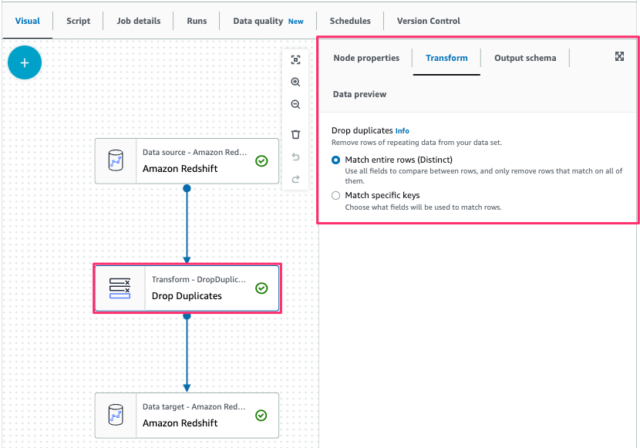Open the Schedules tab
Viewport: 640px width, 448px height.
pos(350,21)
